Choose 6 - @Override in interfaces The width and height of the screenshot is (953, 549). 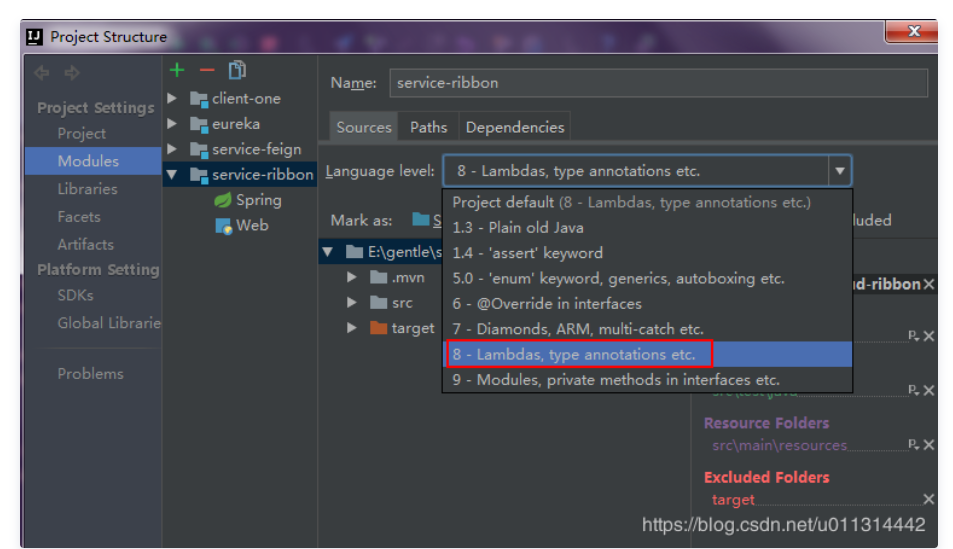(x=647, y=304)
